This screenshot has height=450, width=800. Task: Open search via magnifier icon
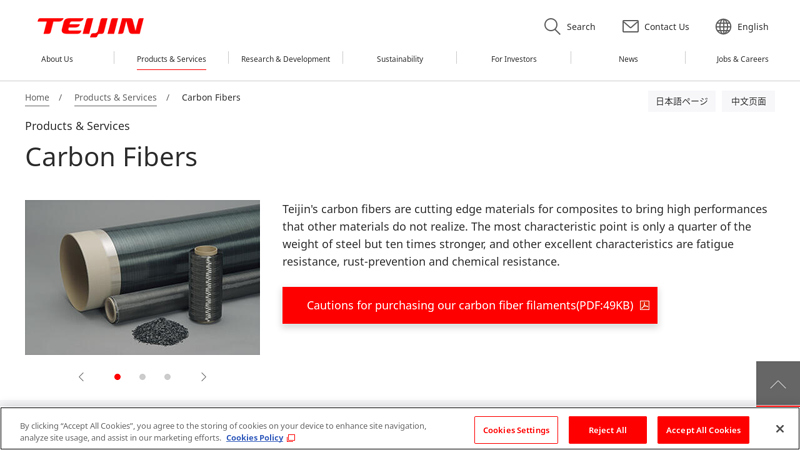click(x=552, y=27)
